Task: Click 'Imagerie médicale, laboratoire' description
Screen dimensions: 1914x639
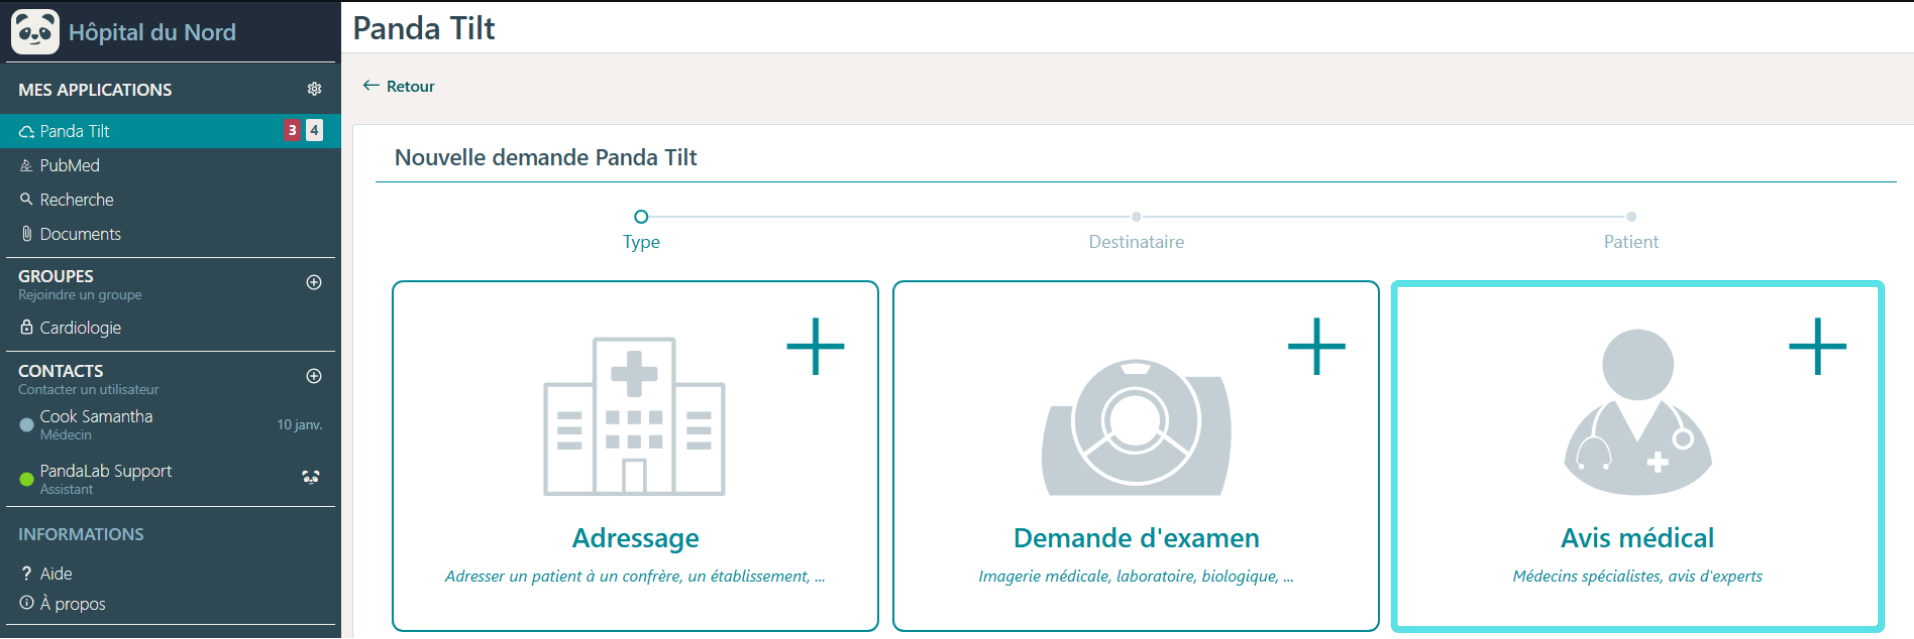Action: 1136,576
